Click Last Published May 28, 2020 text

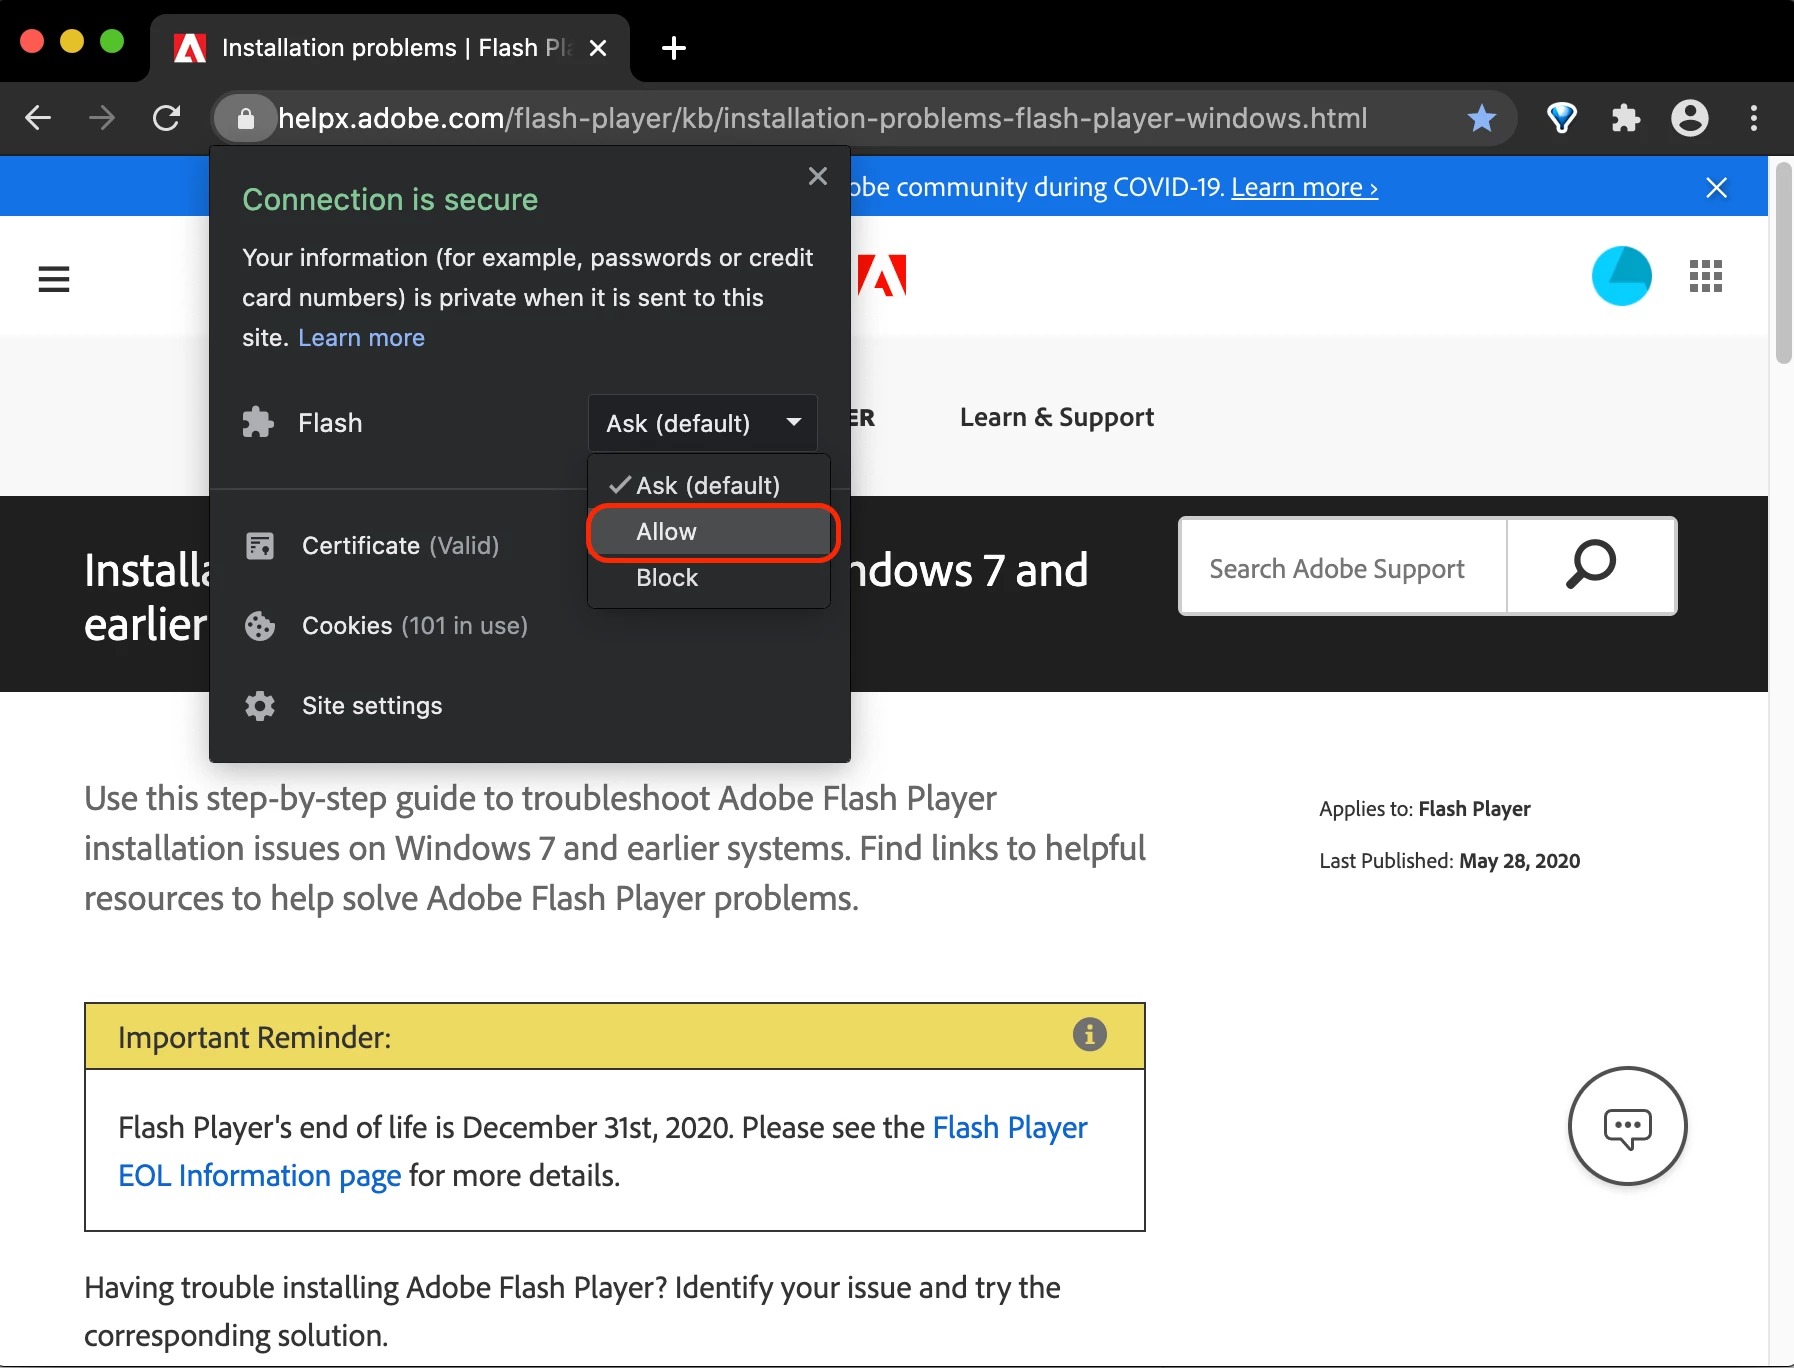click(x=1449, y=861)
